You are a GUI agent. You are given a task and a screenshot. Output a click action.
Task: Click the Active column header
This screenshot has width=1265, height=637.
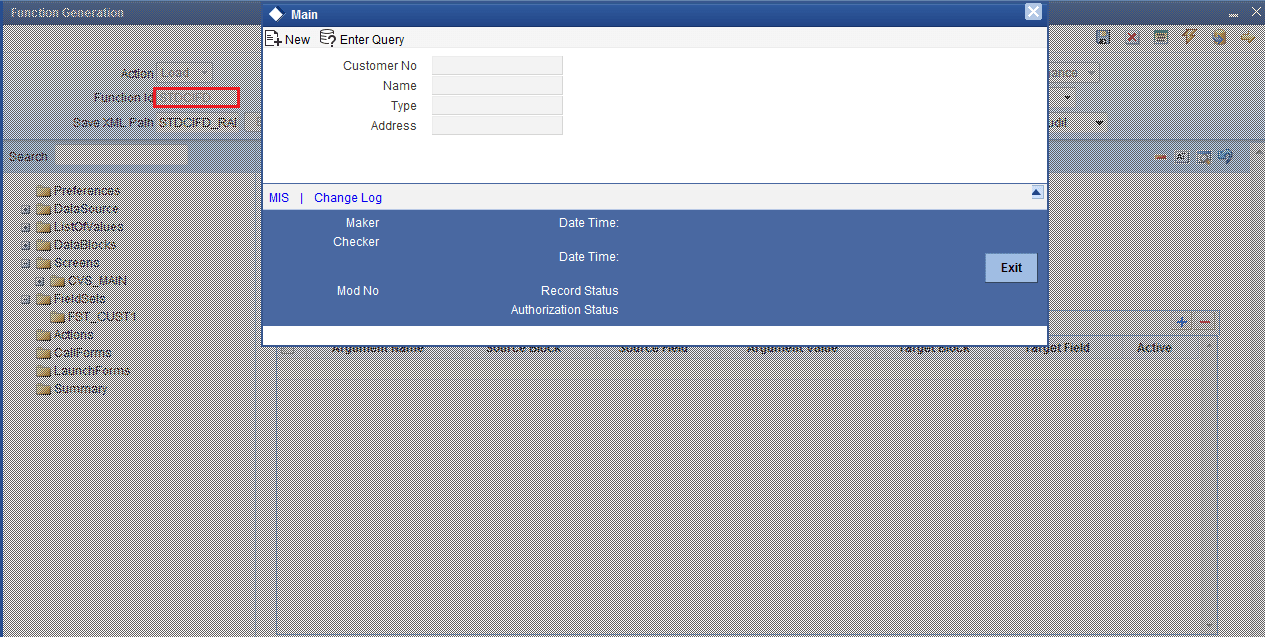pos(1154,348)
